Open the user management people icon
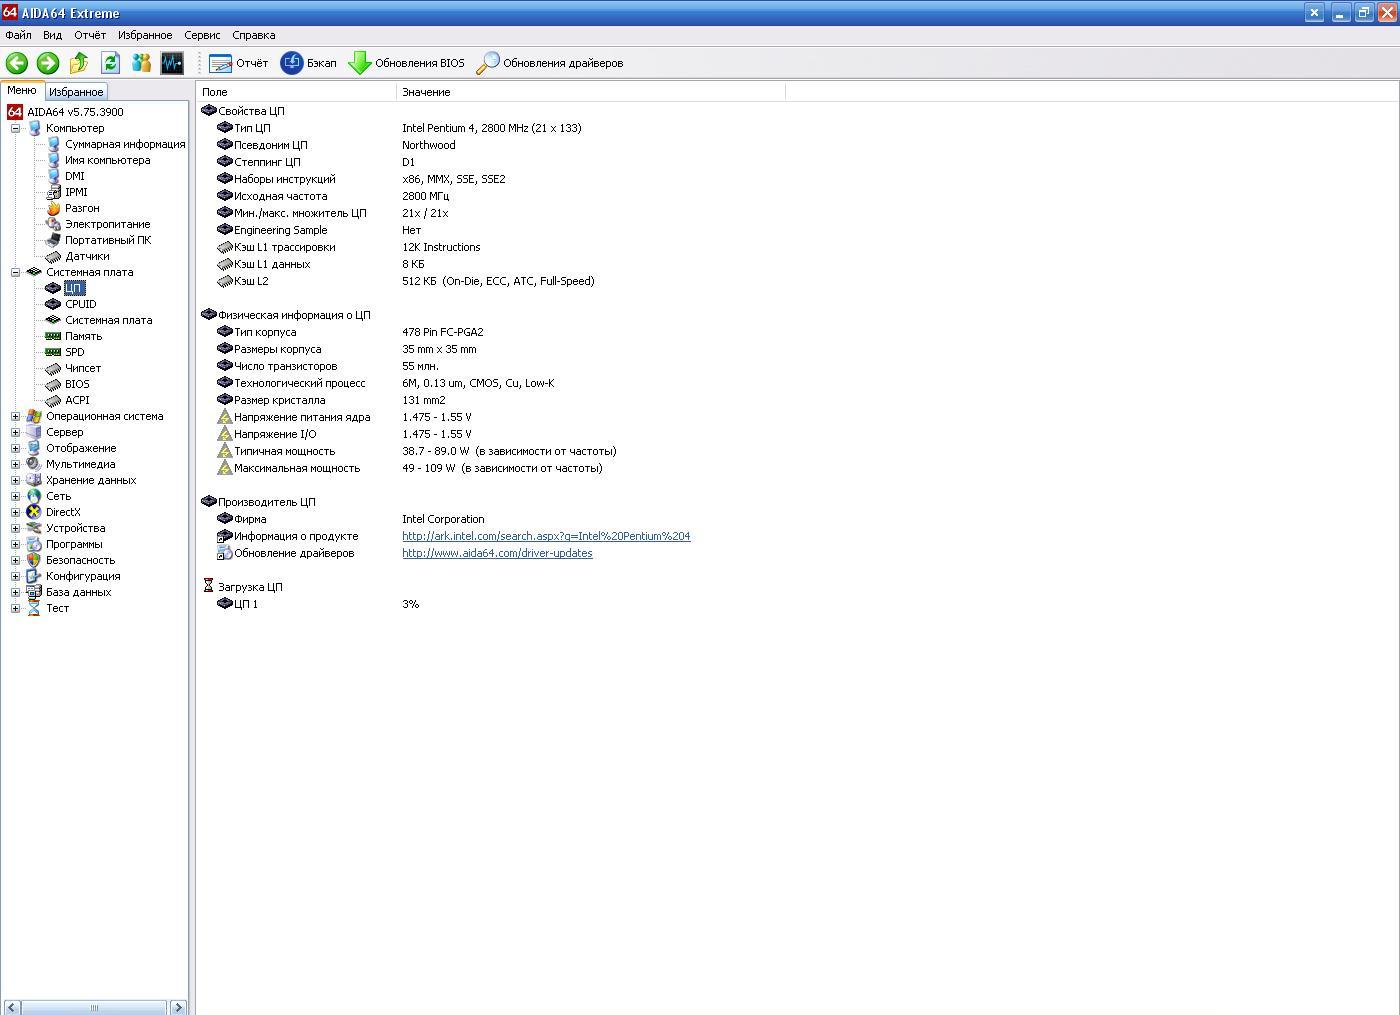Image resolution: width=1400 pixels, height=1015 pixels. tap(141, 63)
